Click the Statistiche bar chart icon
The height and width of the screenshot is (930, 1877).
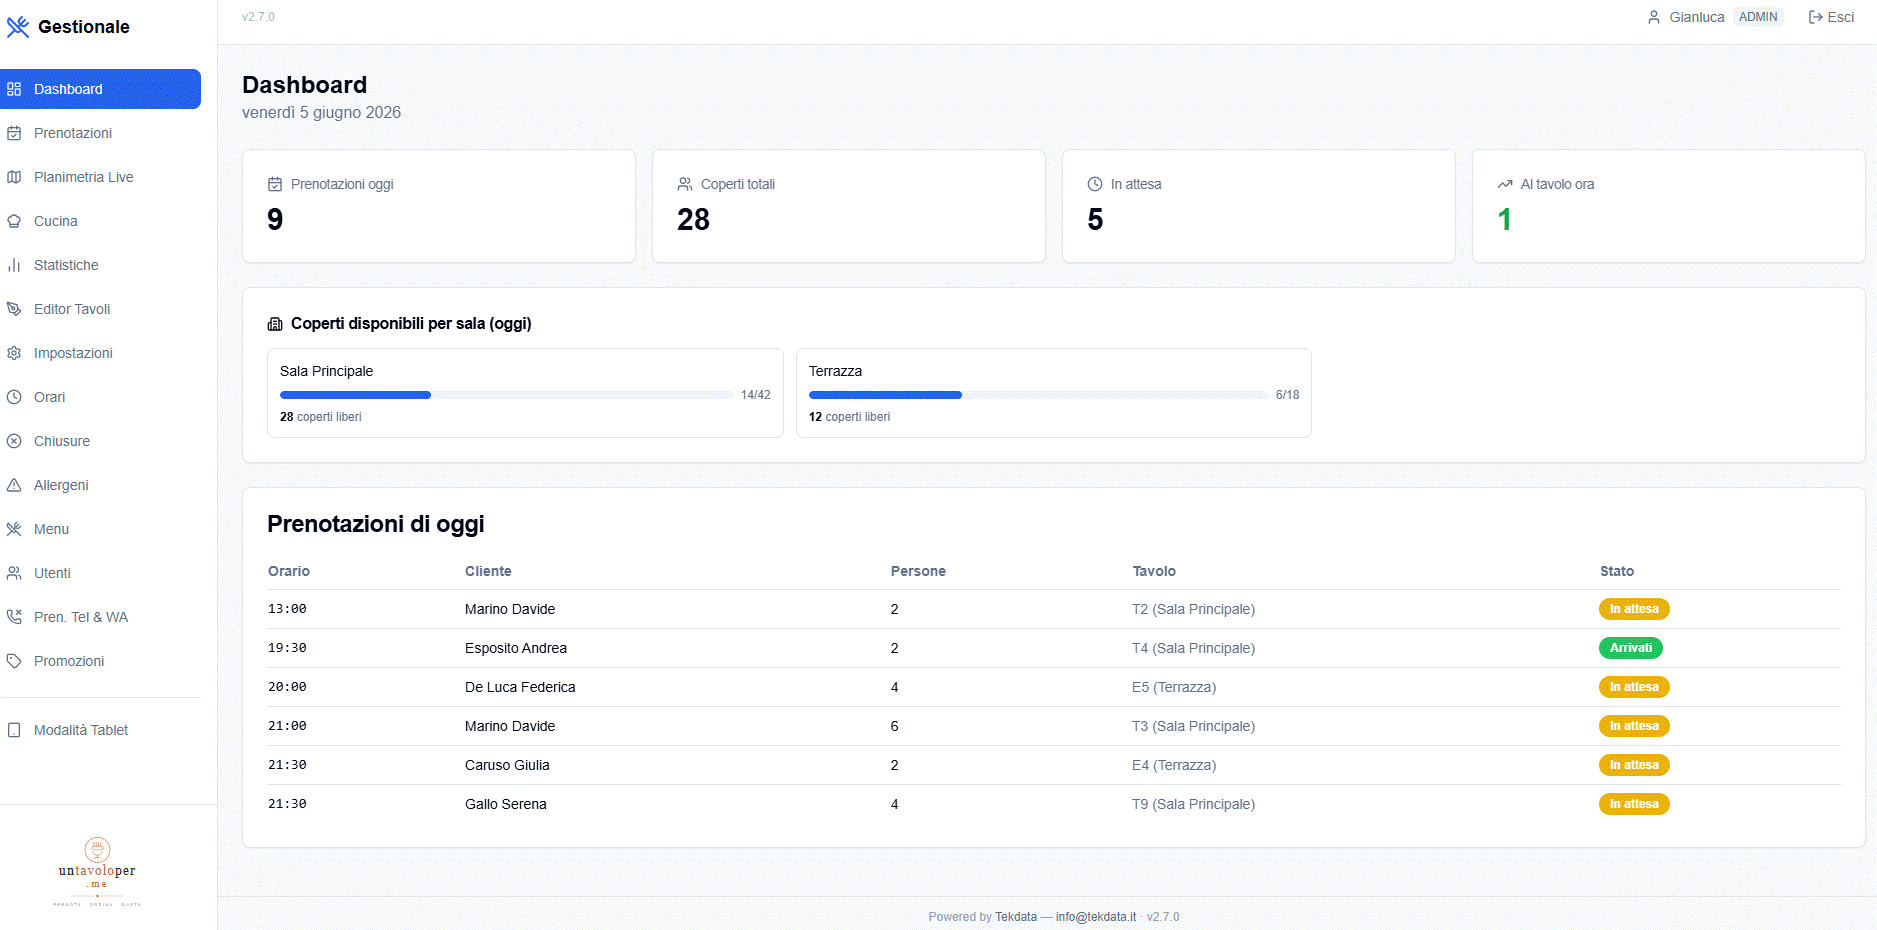click(14, 265)
